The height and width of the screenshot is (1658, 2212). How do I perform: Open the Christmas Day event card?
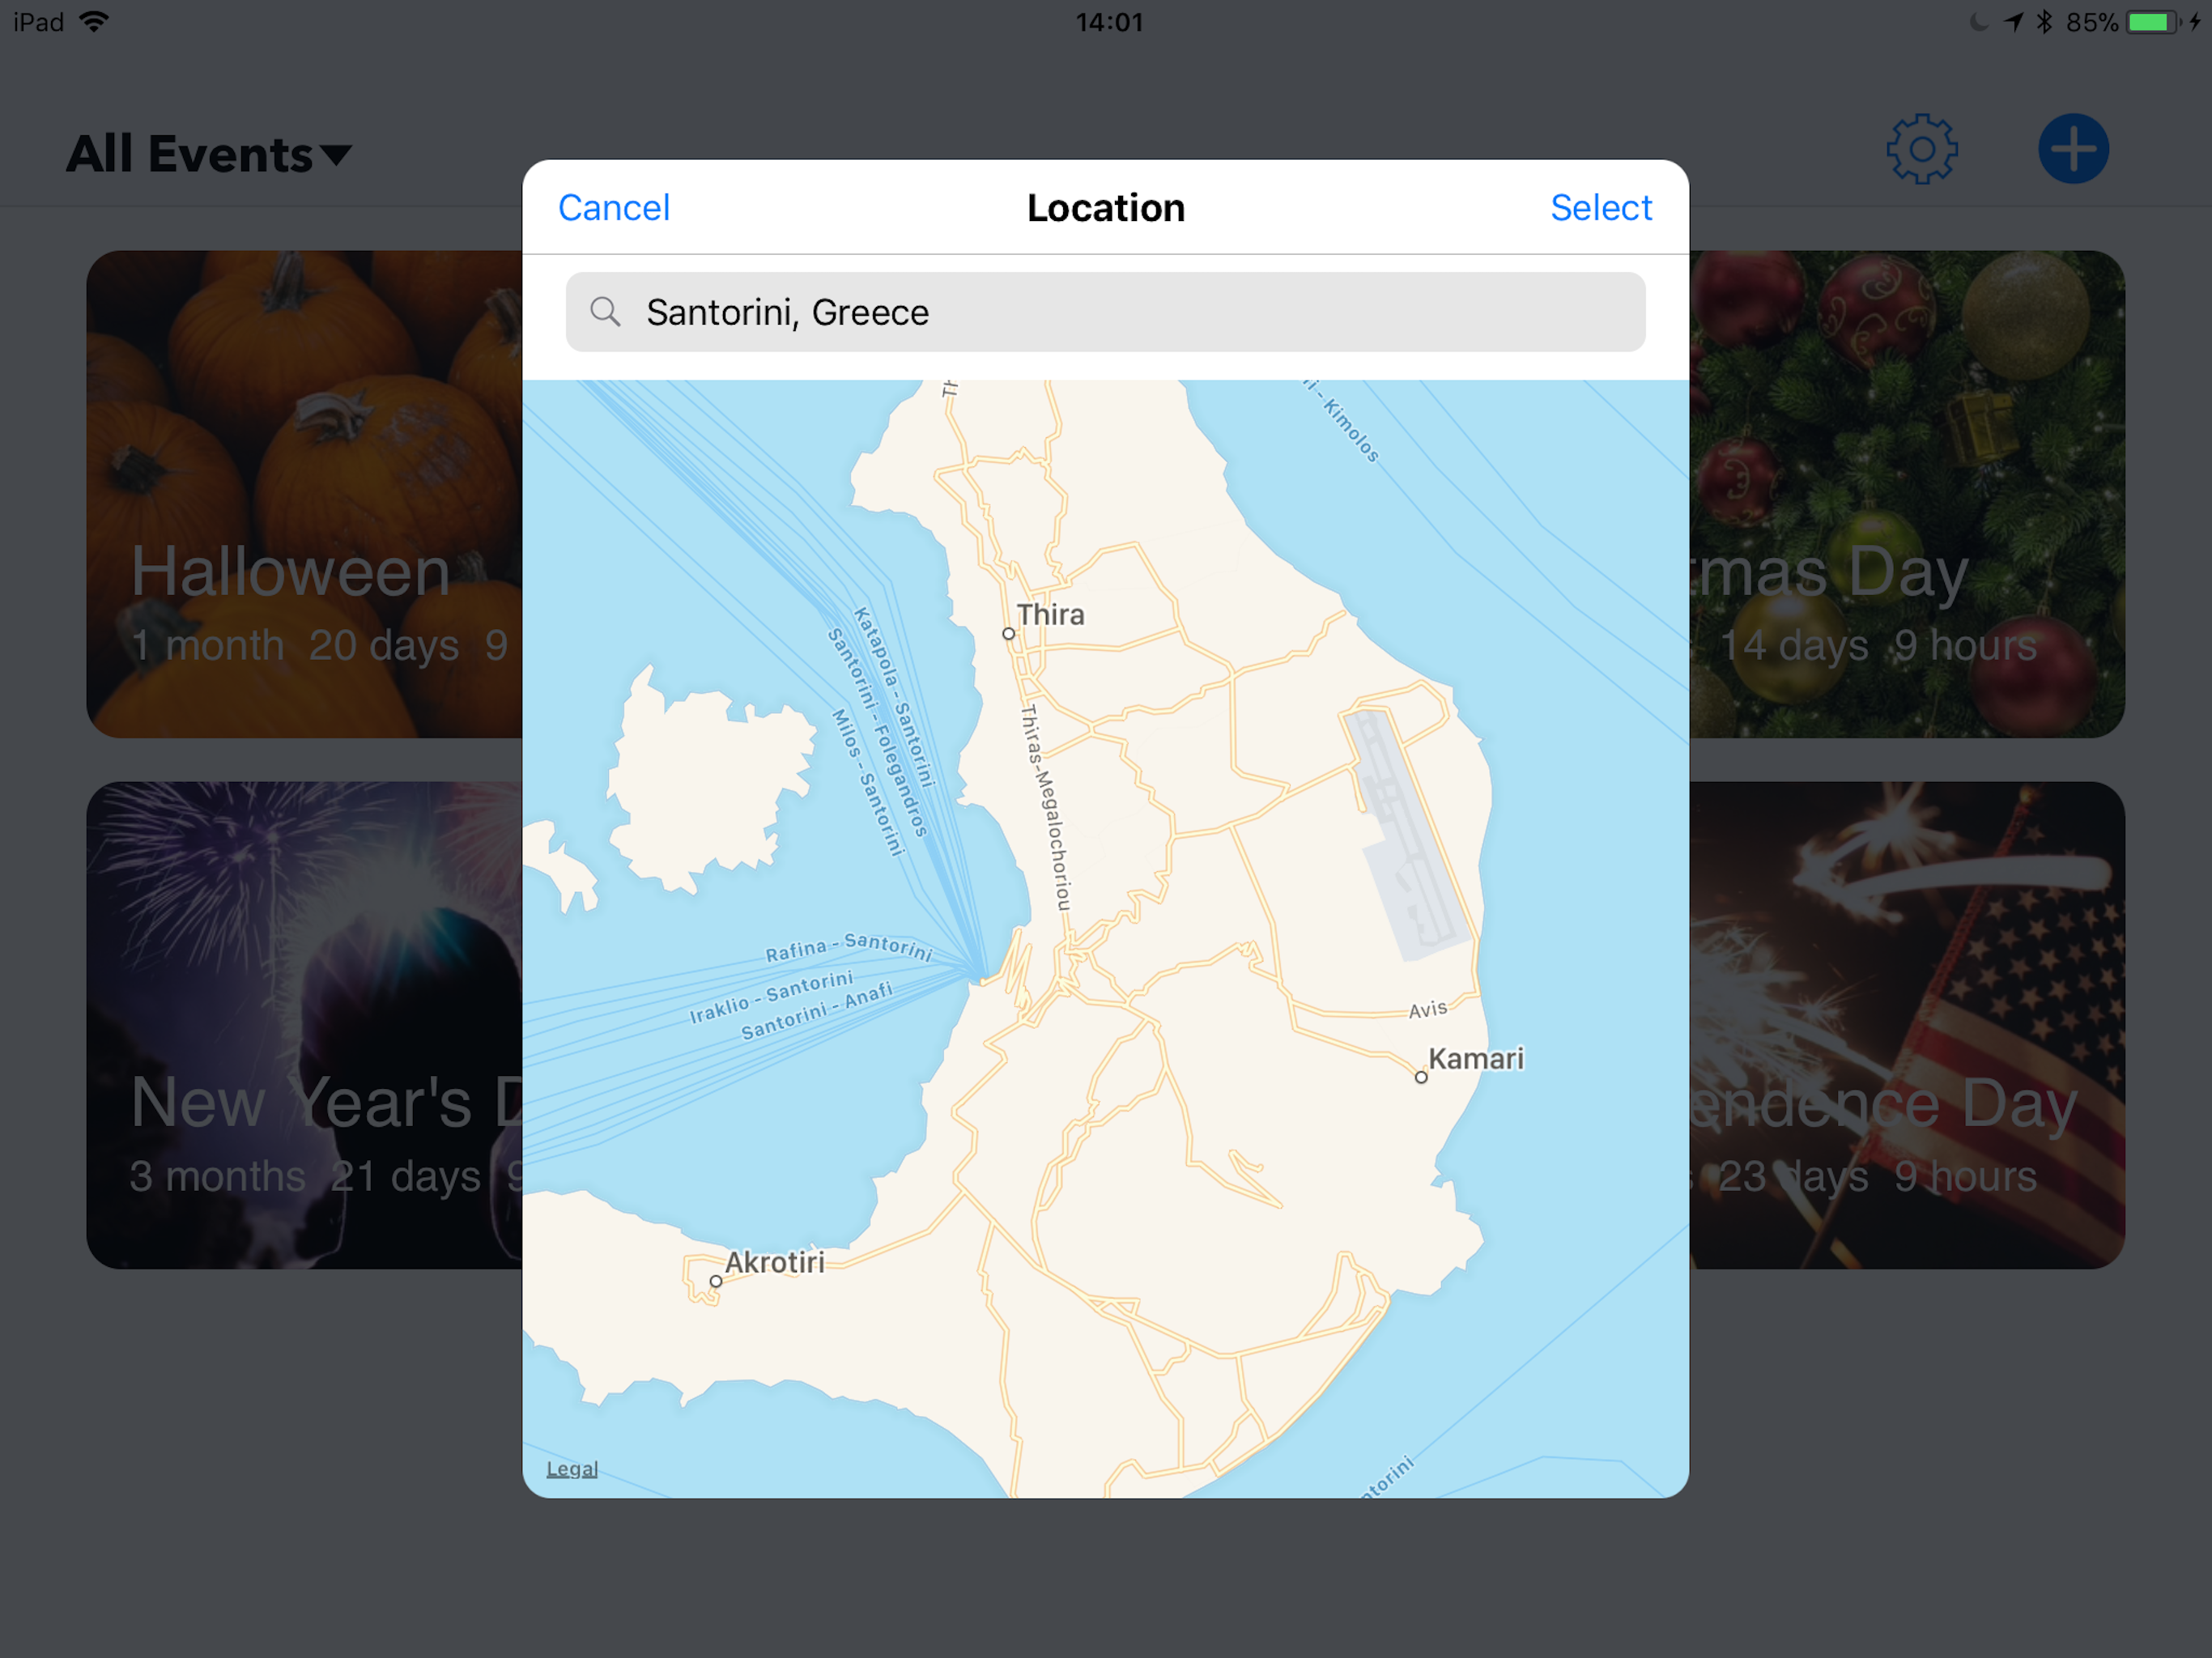[1907, 494]
